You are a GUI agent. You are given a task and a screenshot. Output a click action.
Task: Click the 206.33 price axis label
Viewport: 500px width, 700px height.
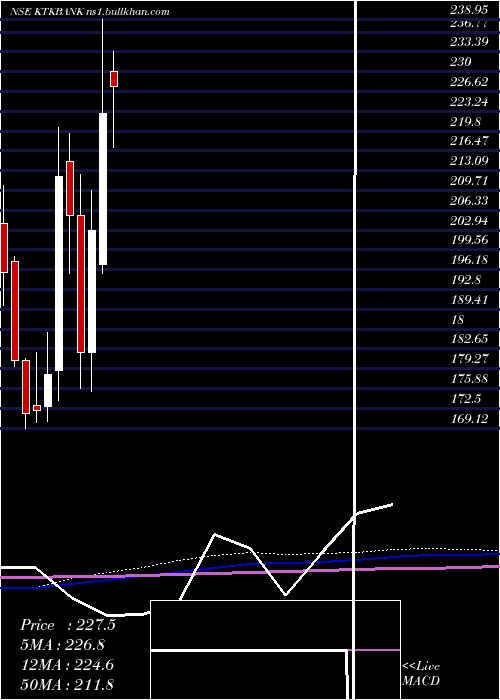click(468, 201)
